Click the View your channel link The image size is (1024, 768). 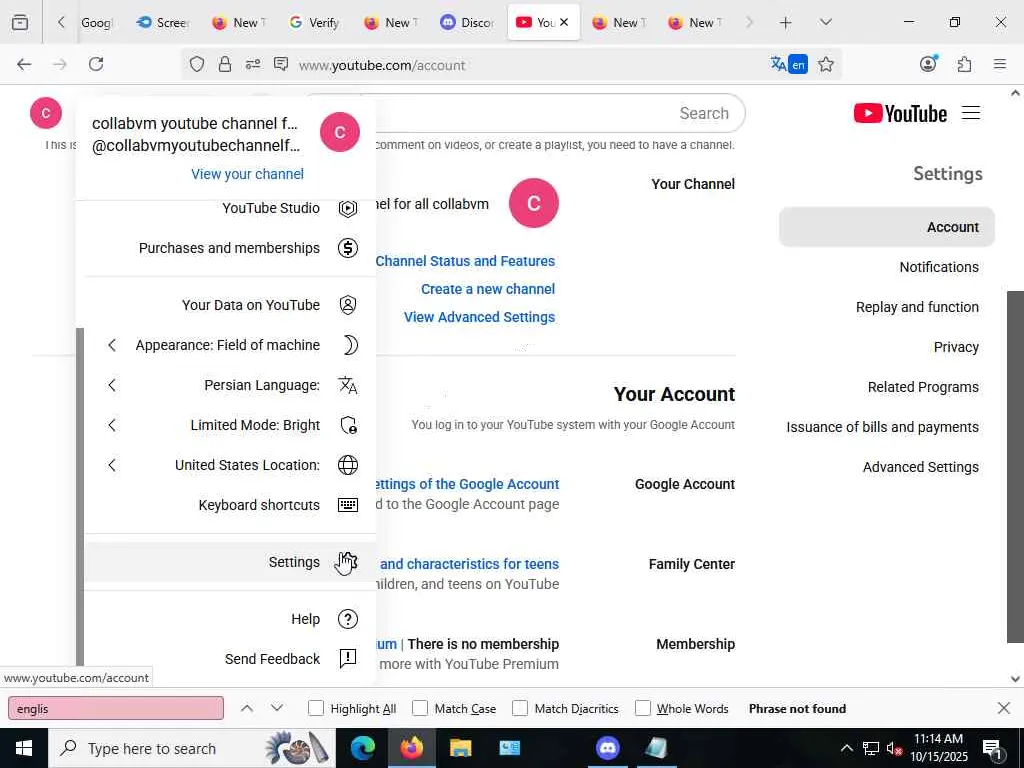(x=248, y=174)
